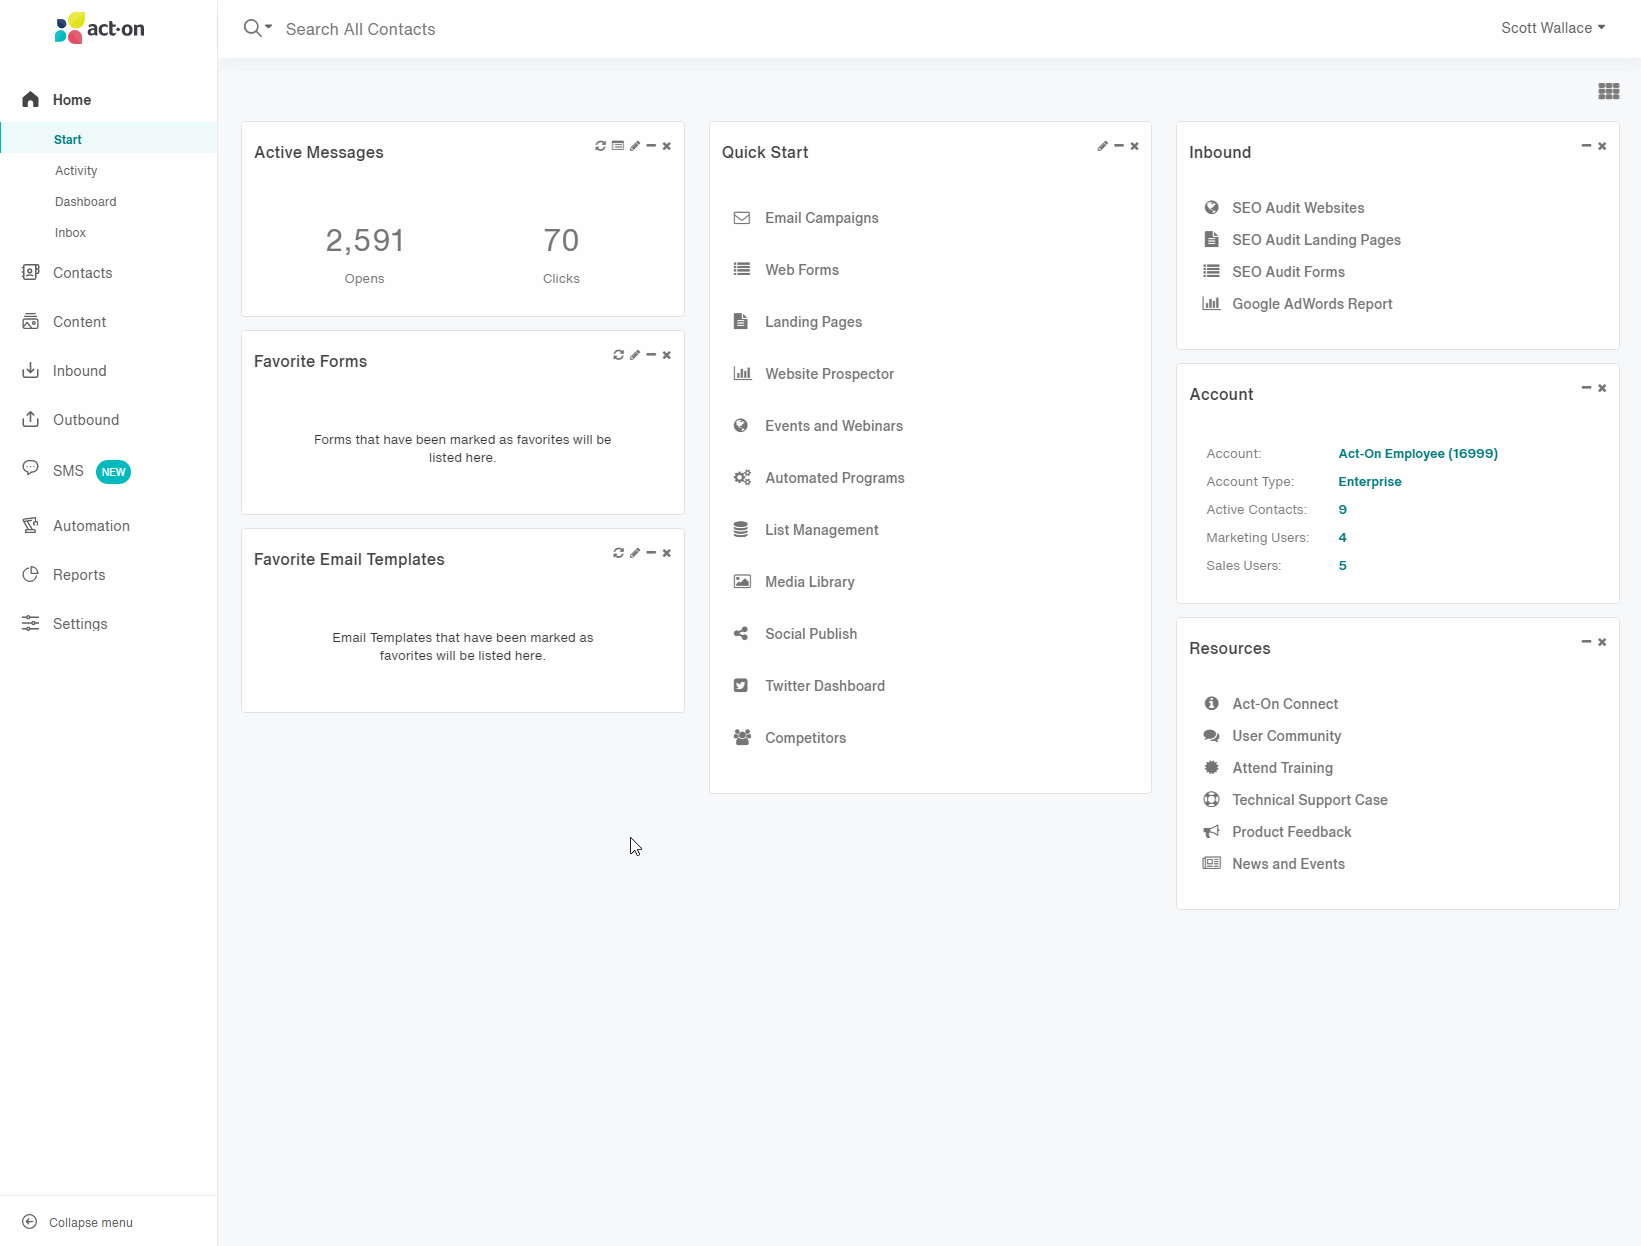The height and width of the screenshot is (1246, 1641).
Task: Collapse the Resources widget with the minus icon
Action: point(1586,642)
